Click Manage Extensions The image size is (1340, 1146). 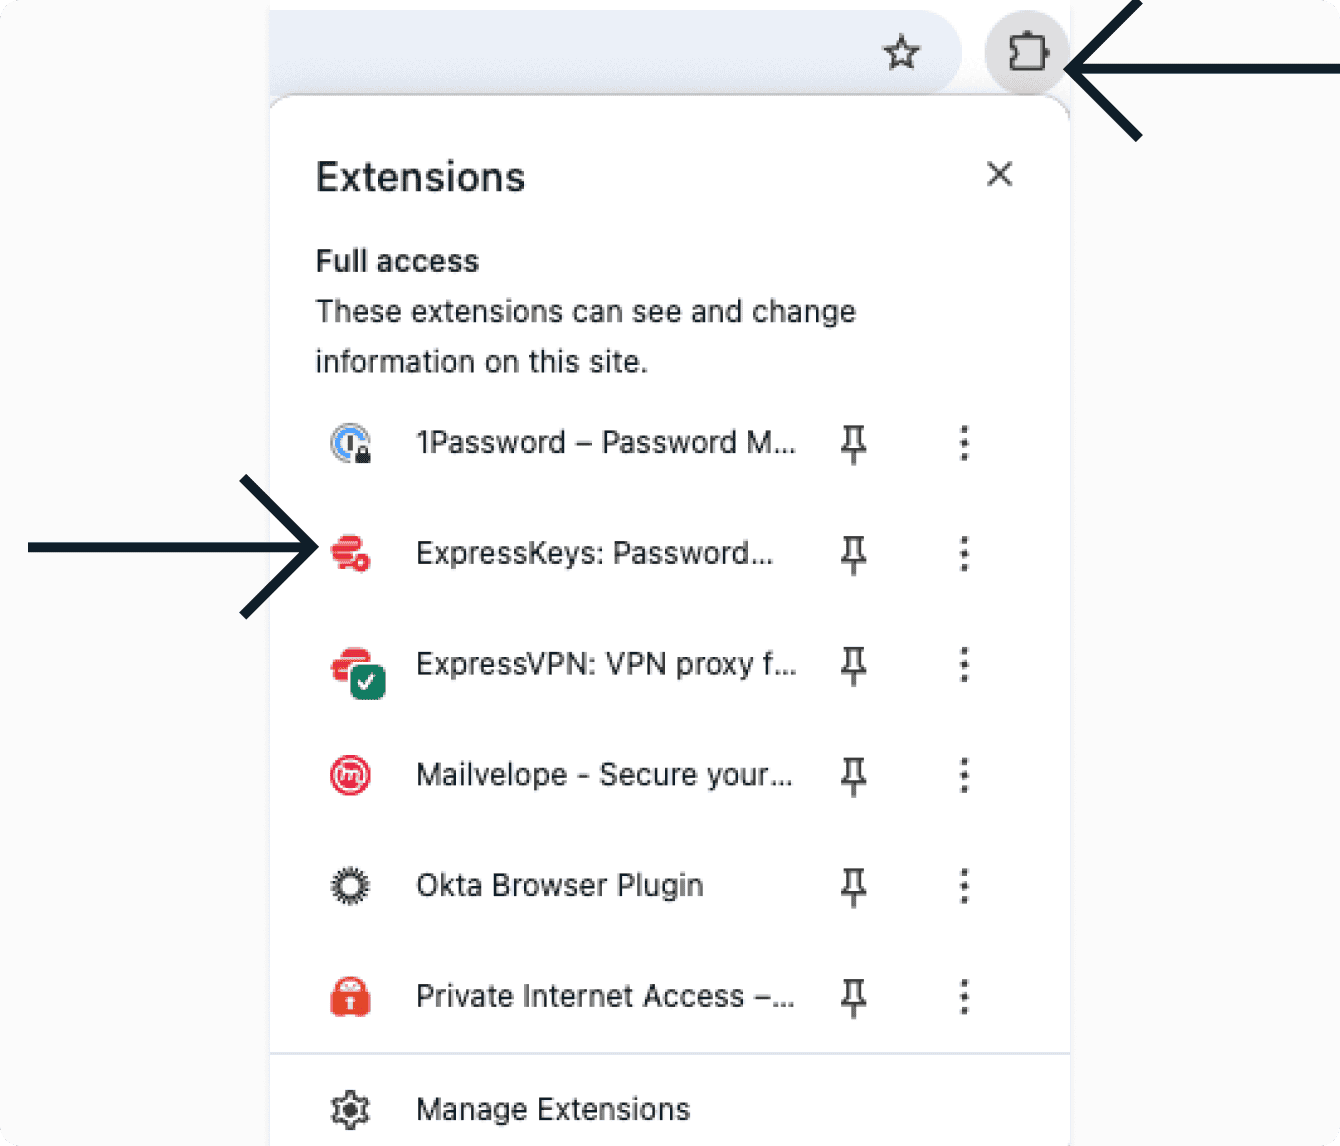pyautogui.click(x=552, y=1109)
